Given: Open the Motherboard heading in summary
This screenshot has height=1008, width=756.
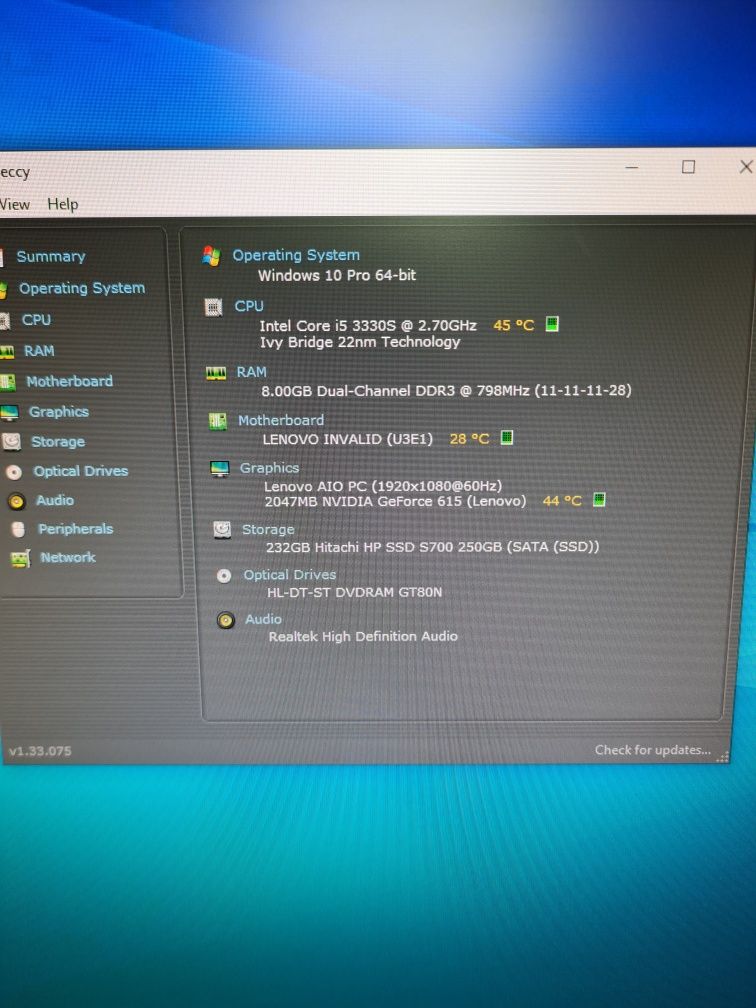Looking at the screenshot, I should coord(281,420).
